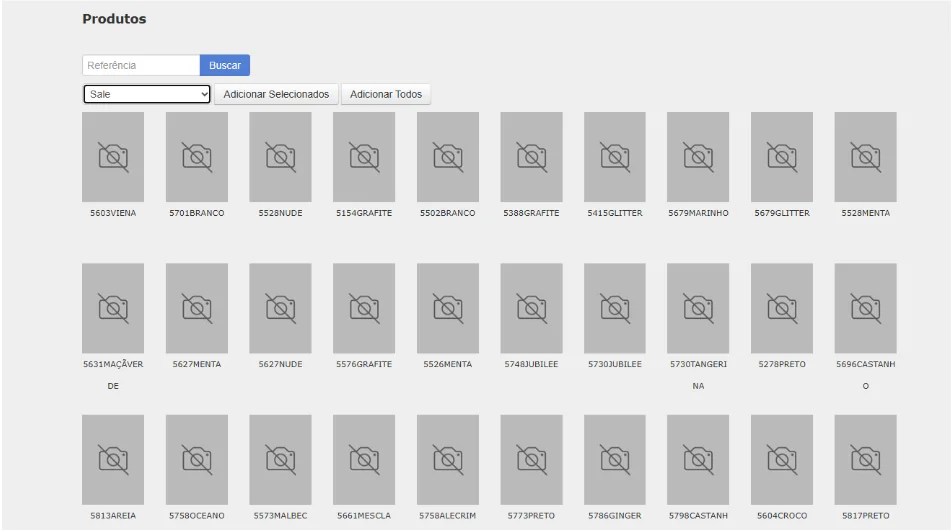Select product thumbnail 5798CASTANH

698,459
